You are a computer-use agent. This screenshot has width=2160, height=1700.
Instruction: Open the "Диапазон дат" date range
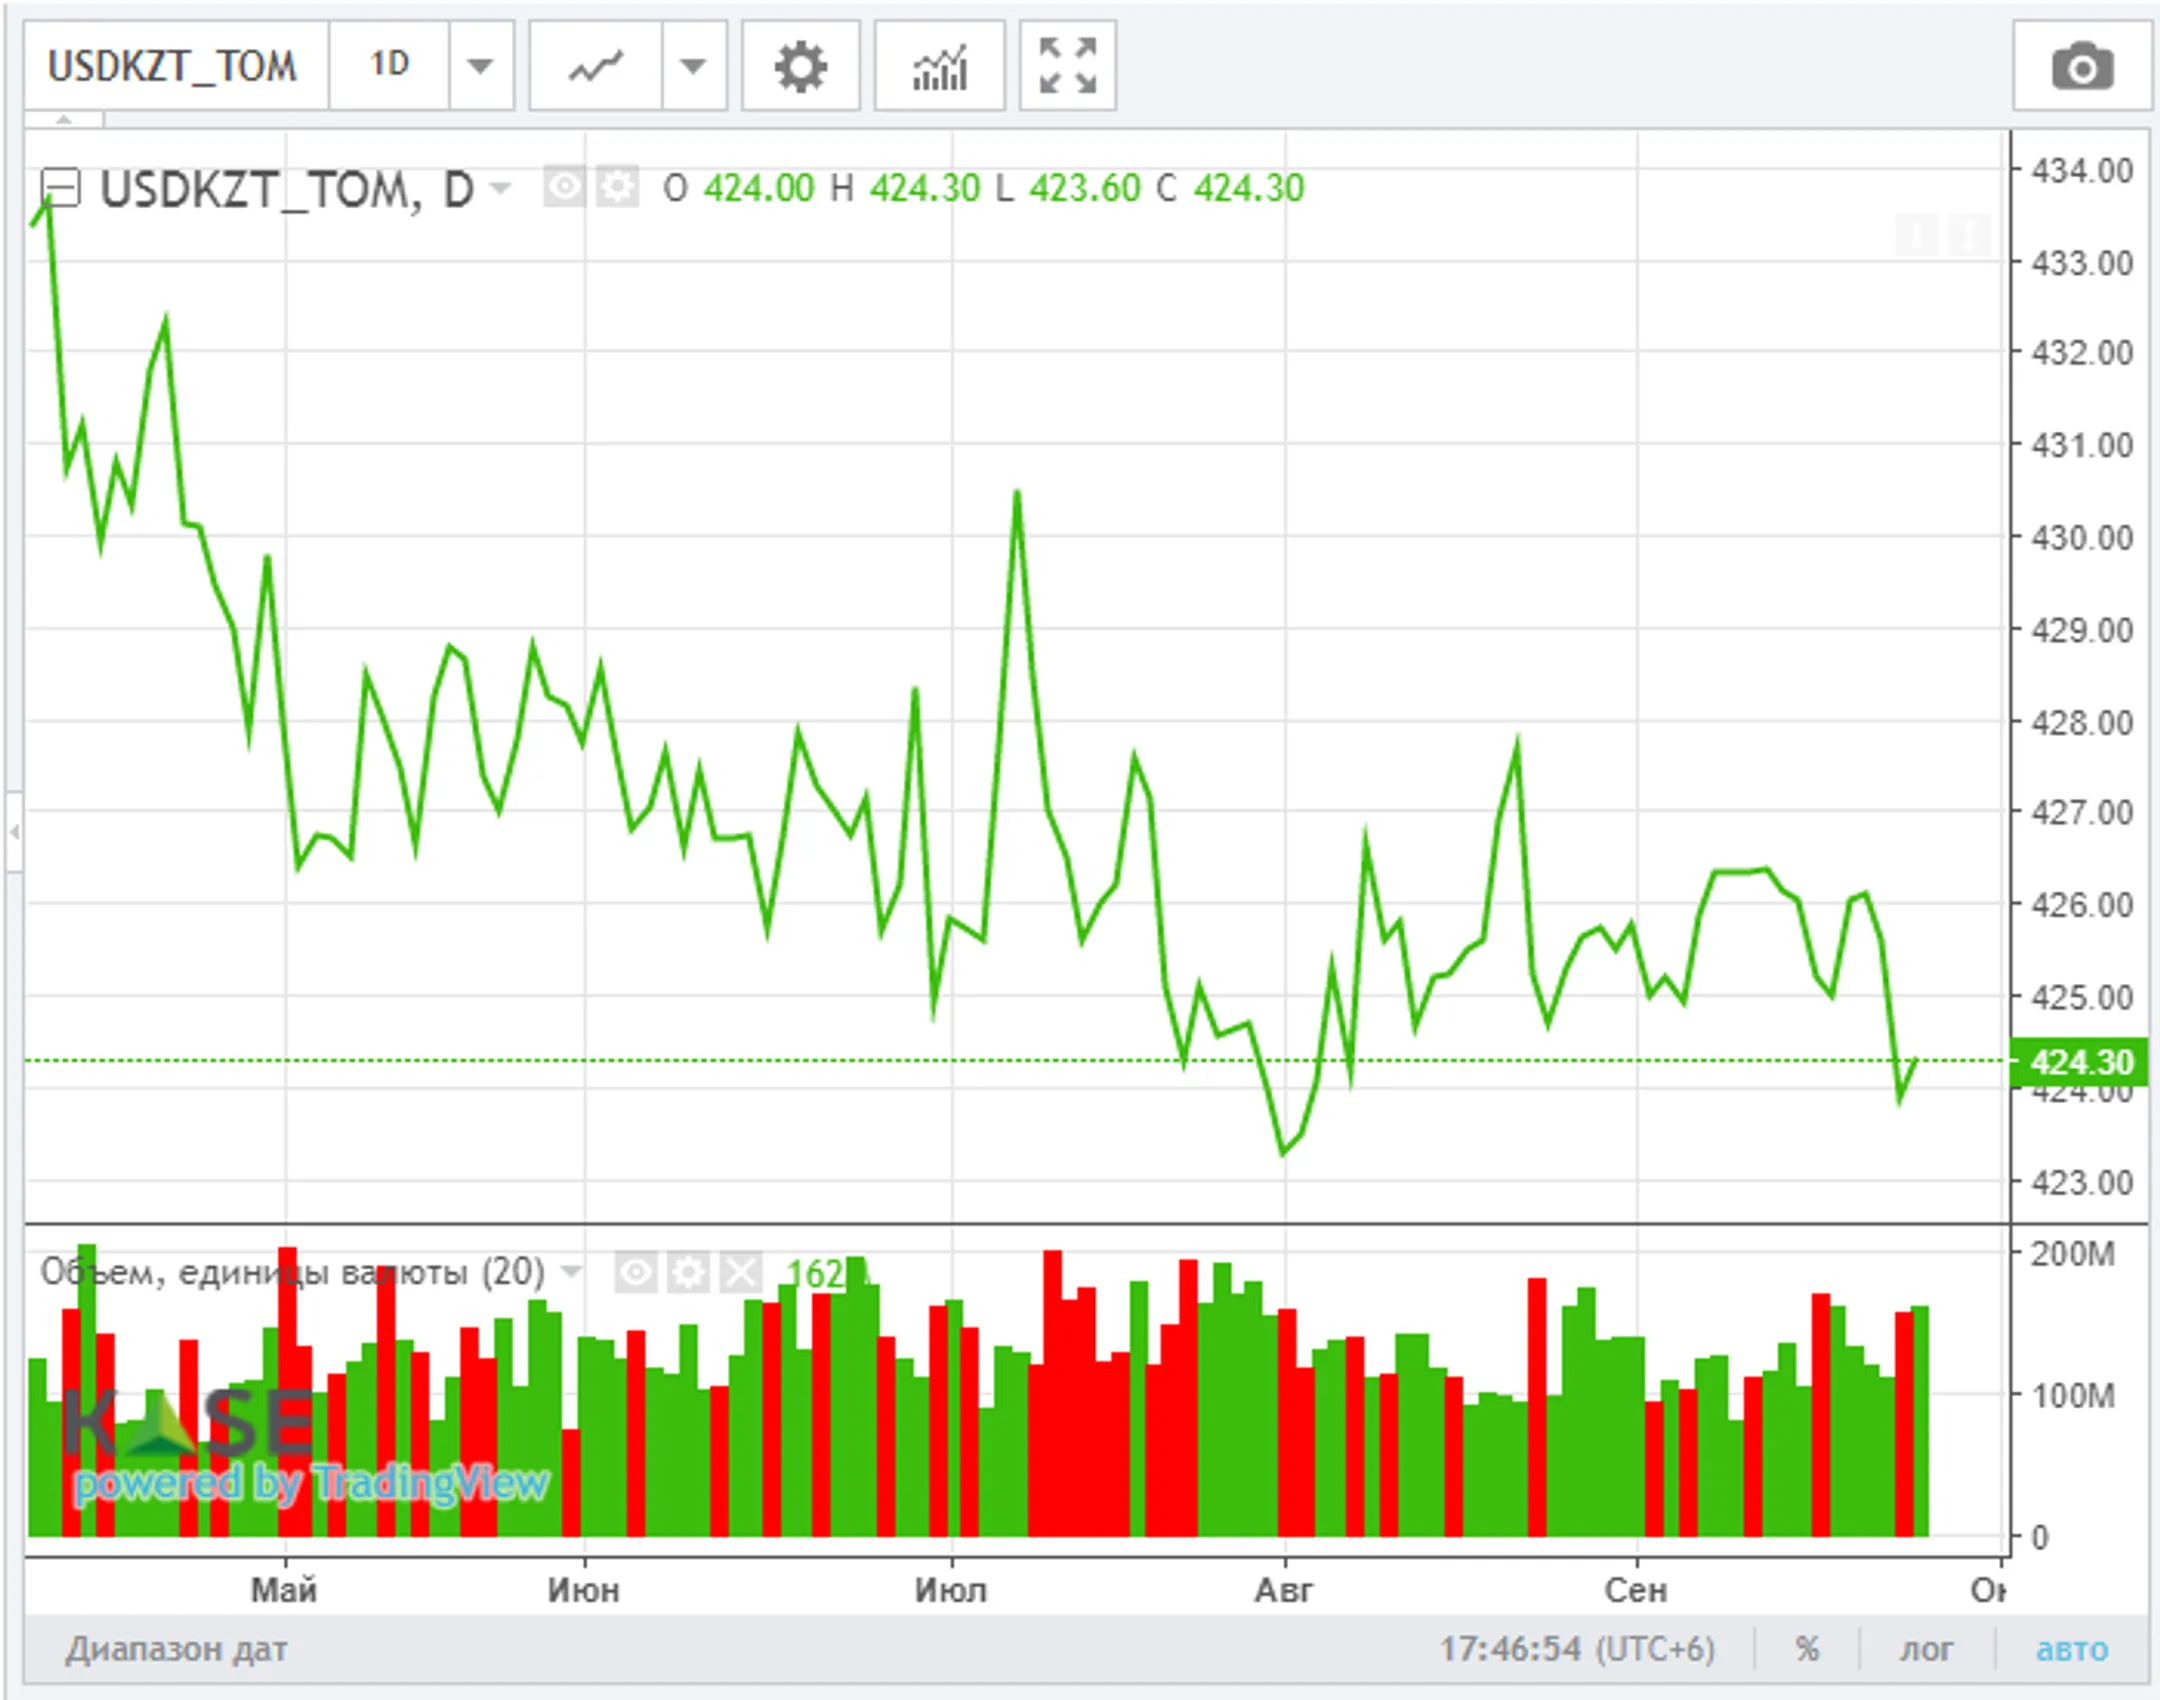click(177, 1649)
